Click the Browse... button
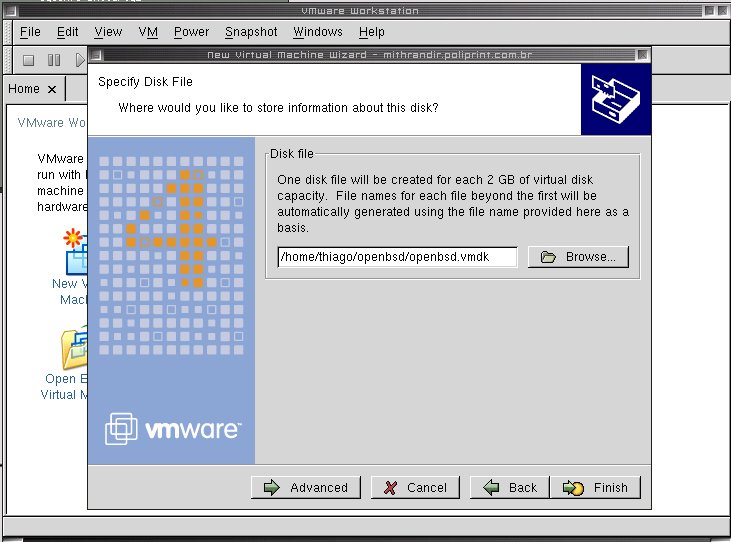 [578, 257]
